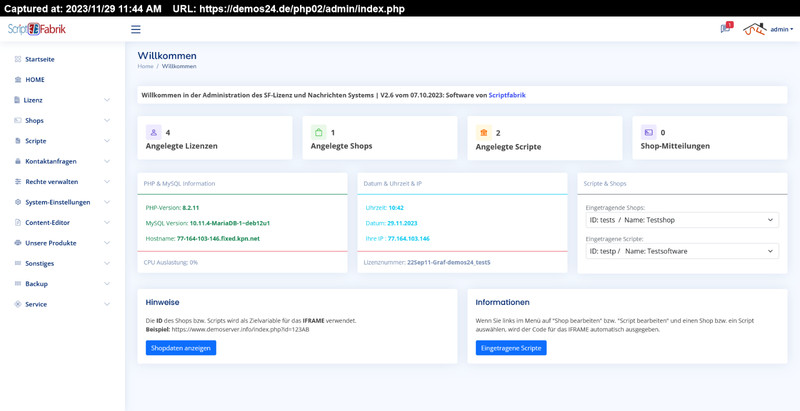Click the Home breadcrumb link
Viewport: 800px width, 411px height.
tap(145, 66)
